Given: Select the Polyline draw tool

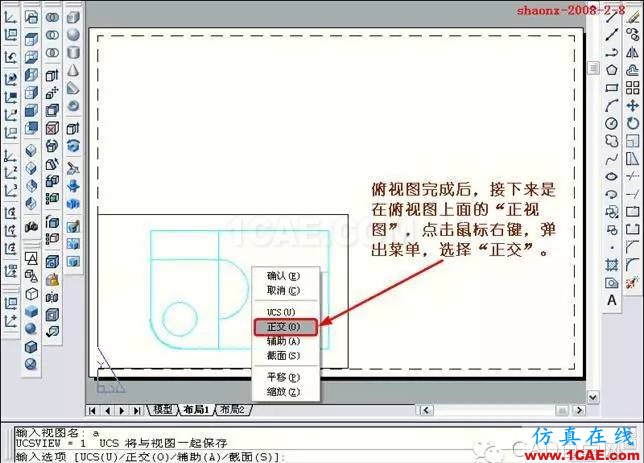Looking at the screenshot, I should 612,52.
